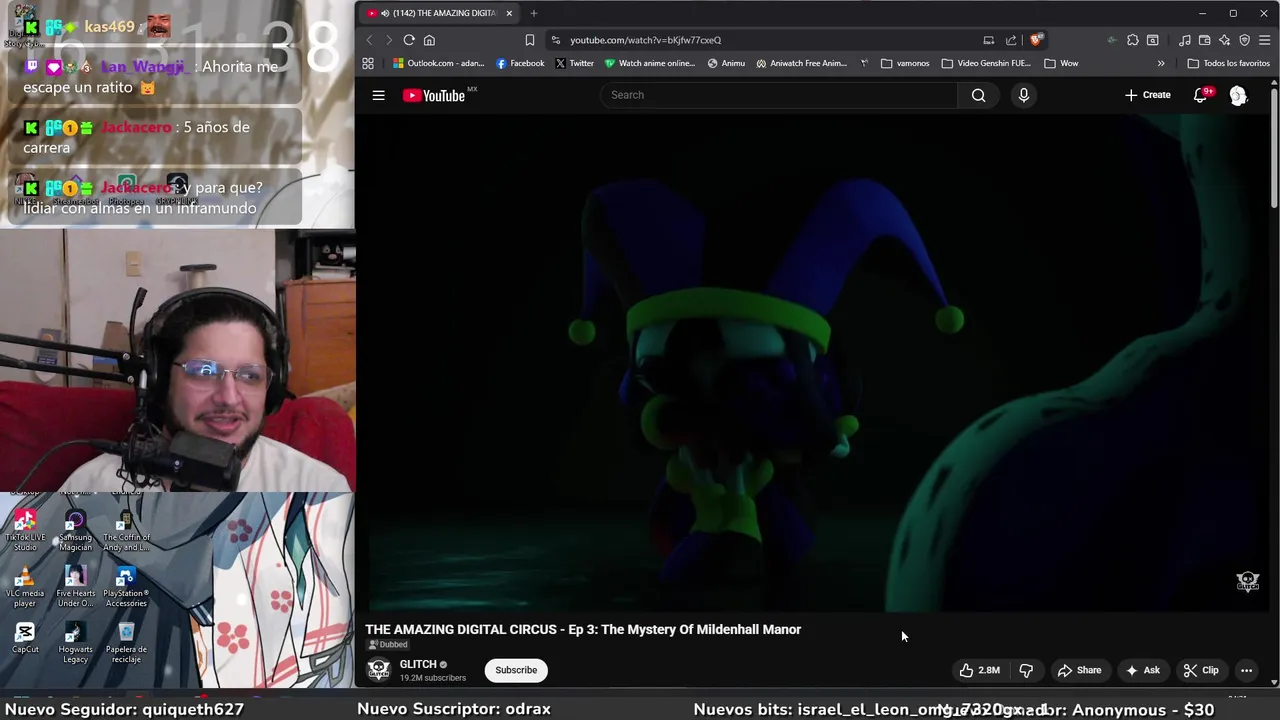The image size is (1280, 720).
Task: Open the Aniwatch Free Anime bookmark
Action: click(x=801, y=63)
